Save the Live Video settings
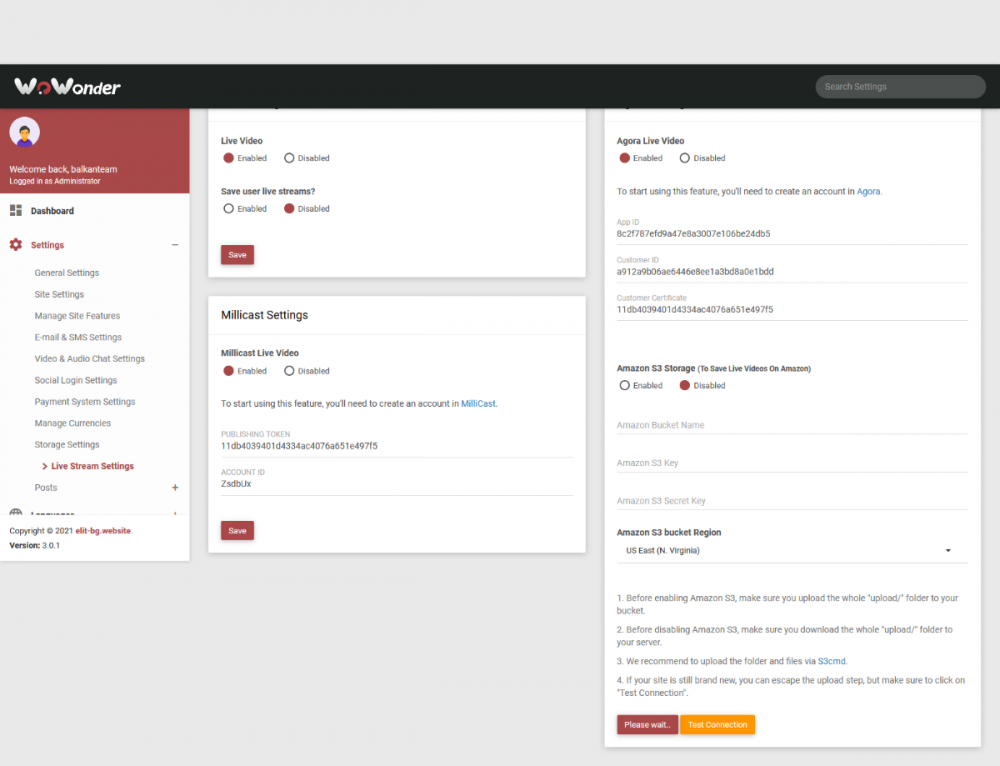Screen dimensions: 1000x766 (237, 254)
